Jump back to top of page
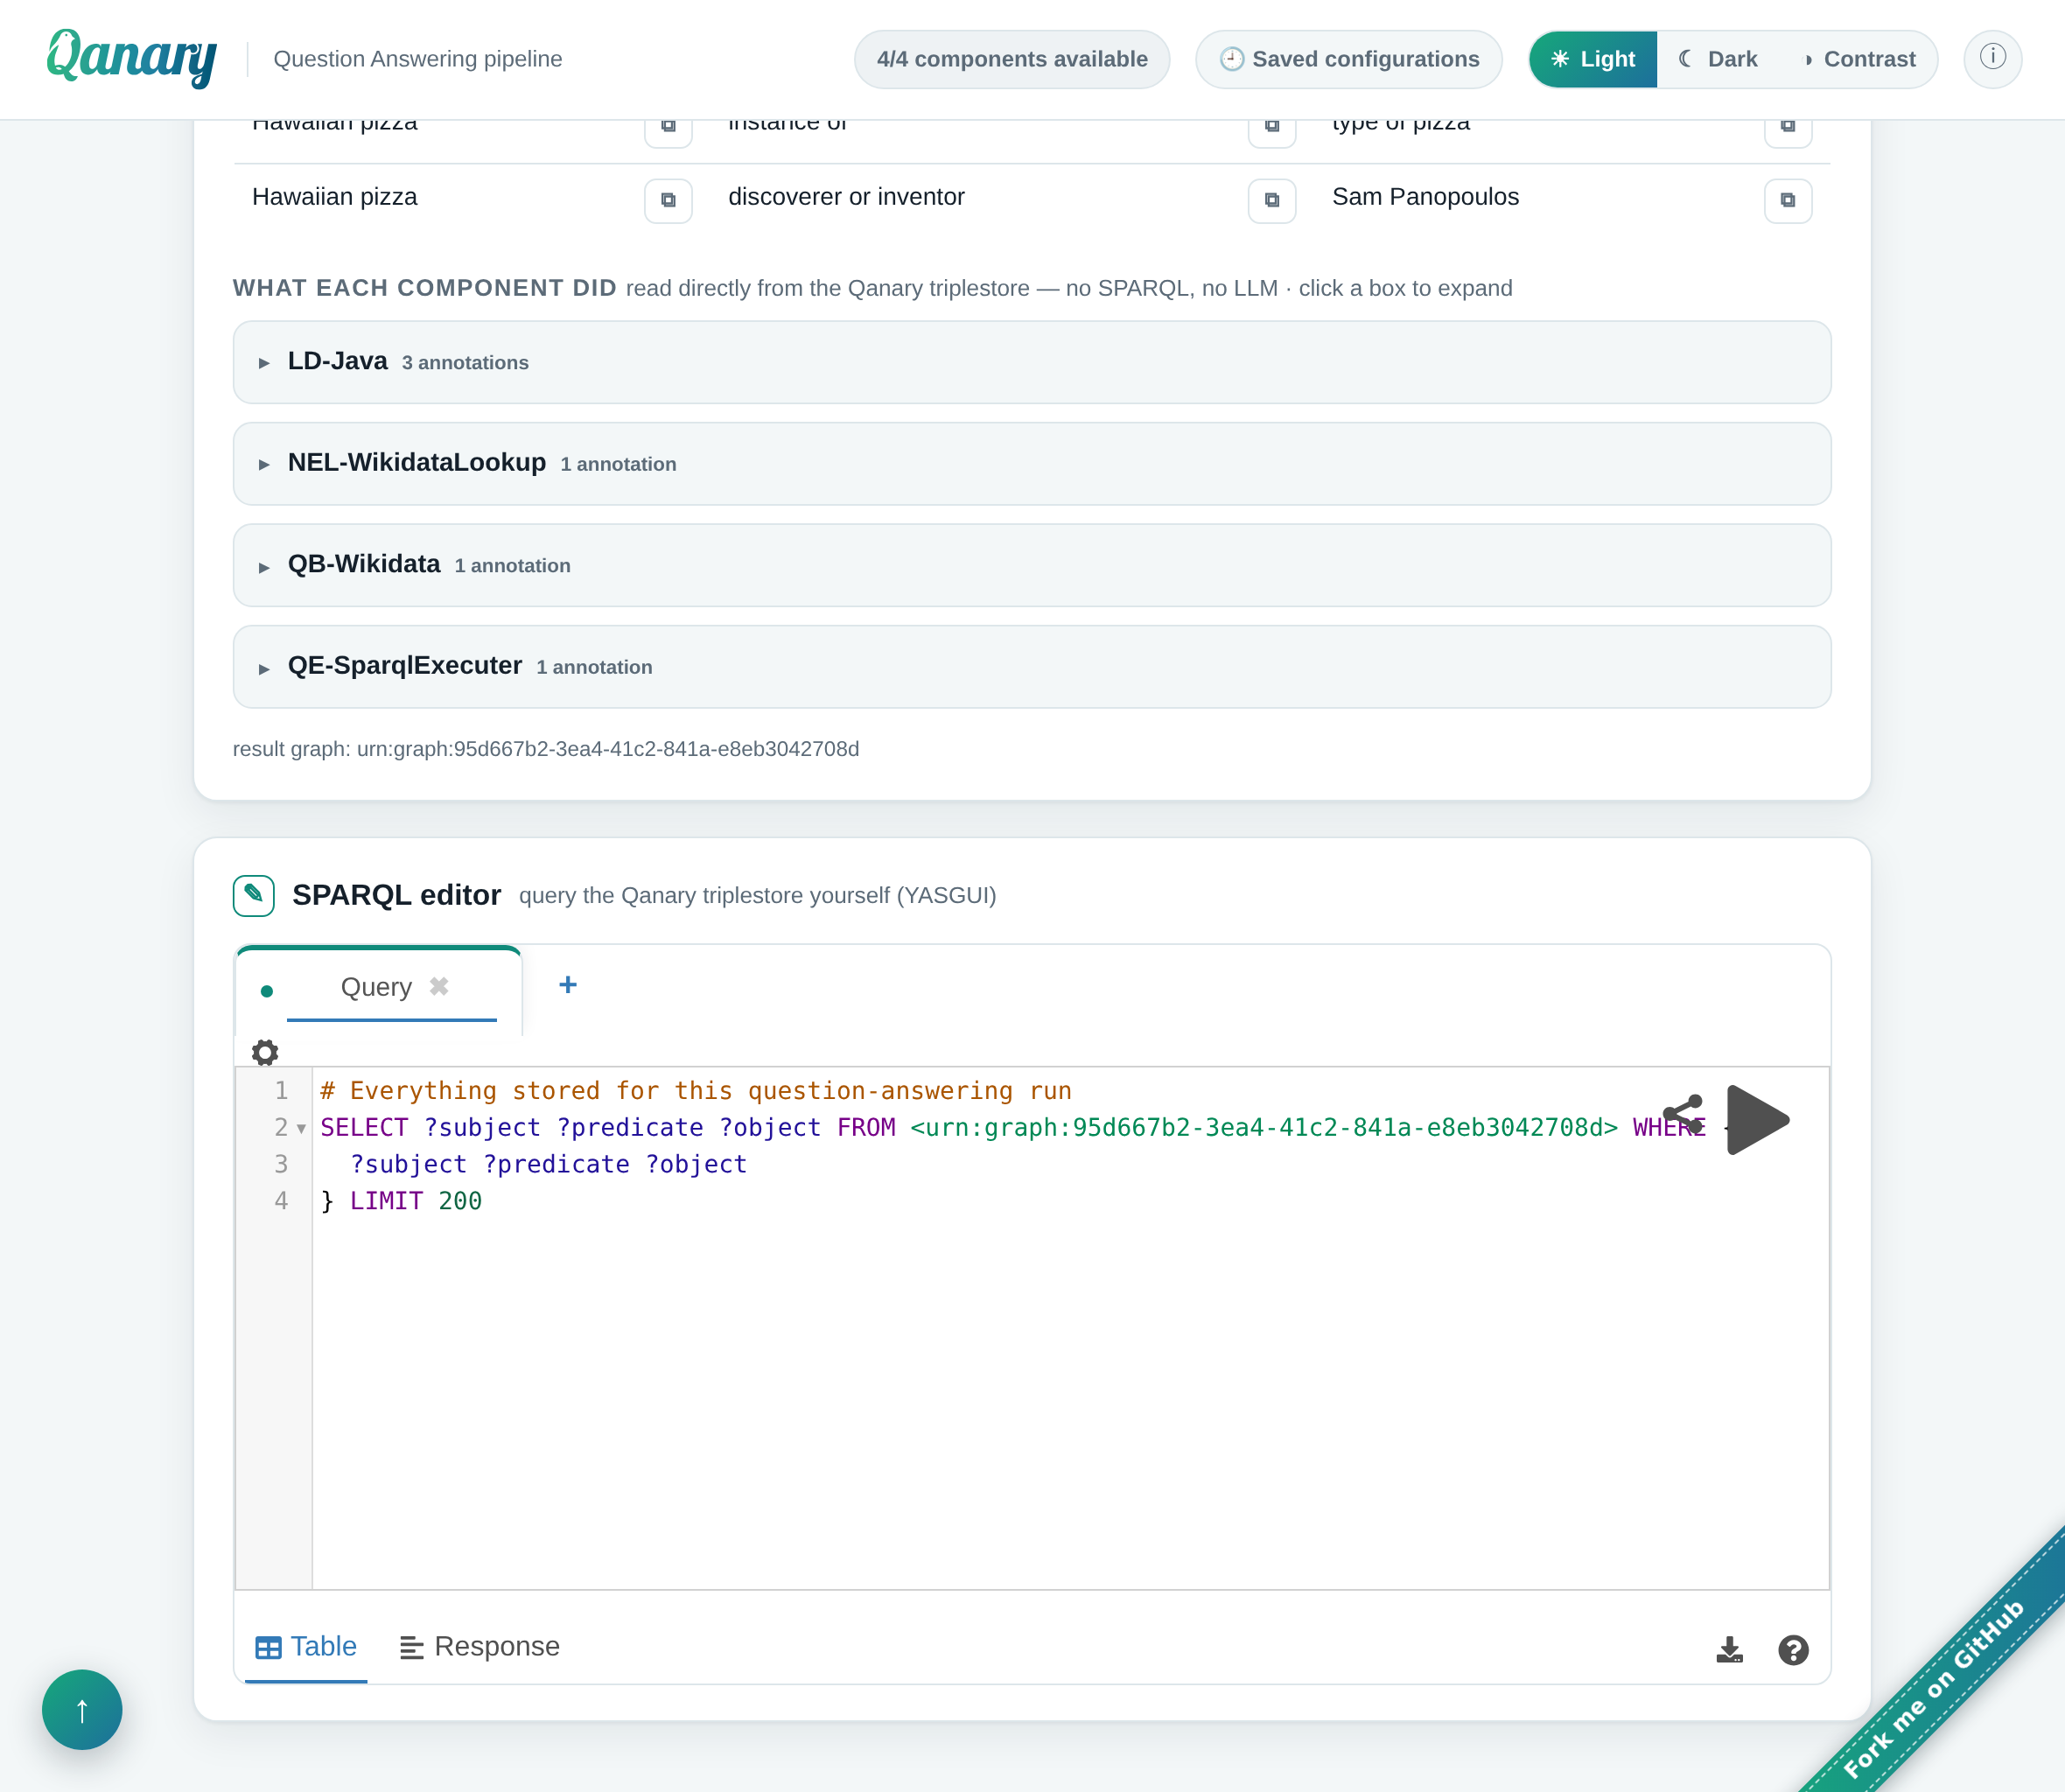This screenshot has height=1792, width=2065. point(82,1709)
